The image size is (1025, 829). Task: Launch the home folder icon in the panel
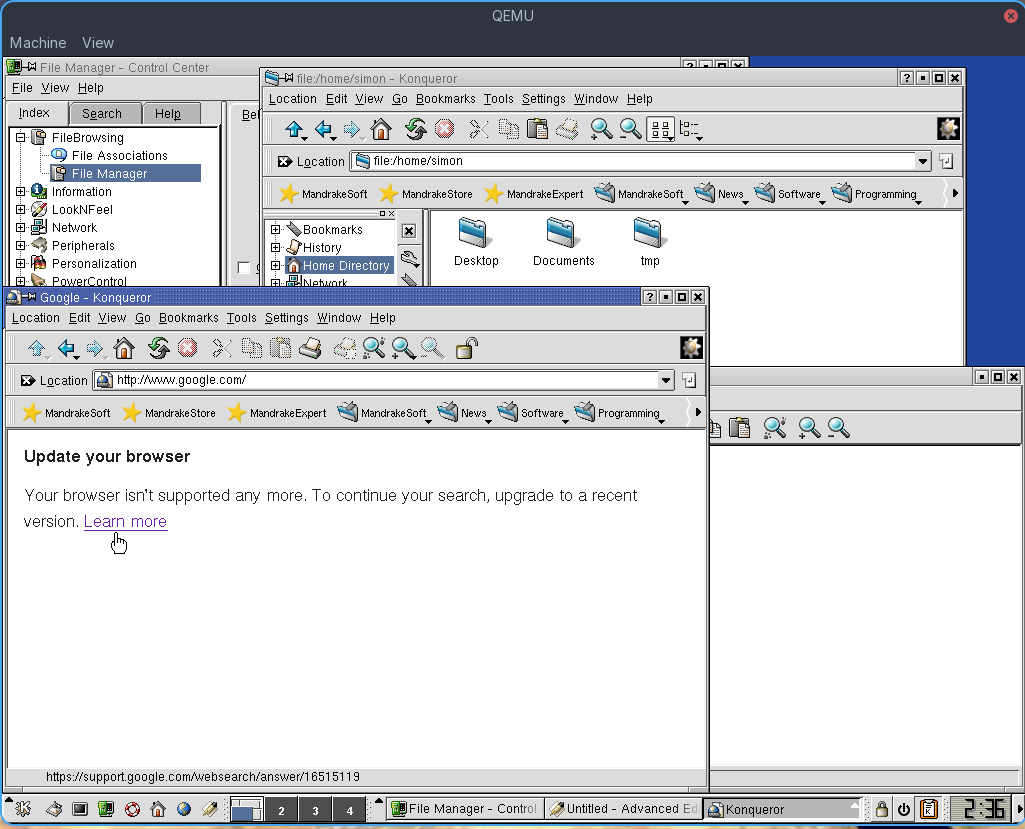[x=158, y=809]
